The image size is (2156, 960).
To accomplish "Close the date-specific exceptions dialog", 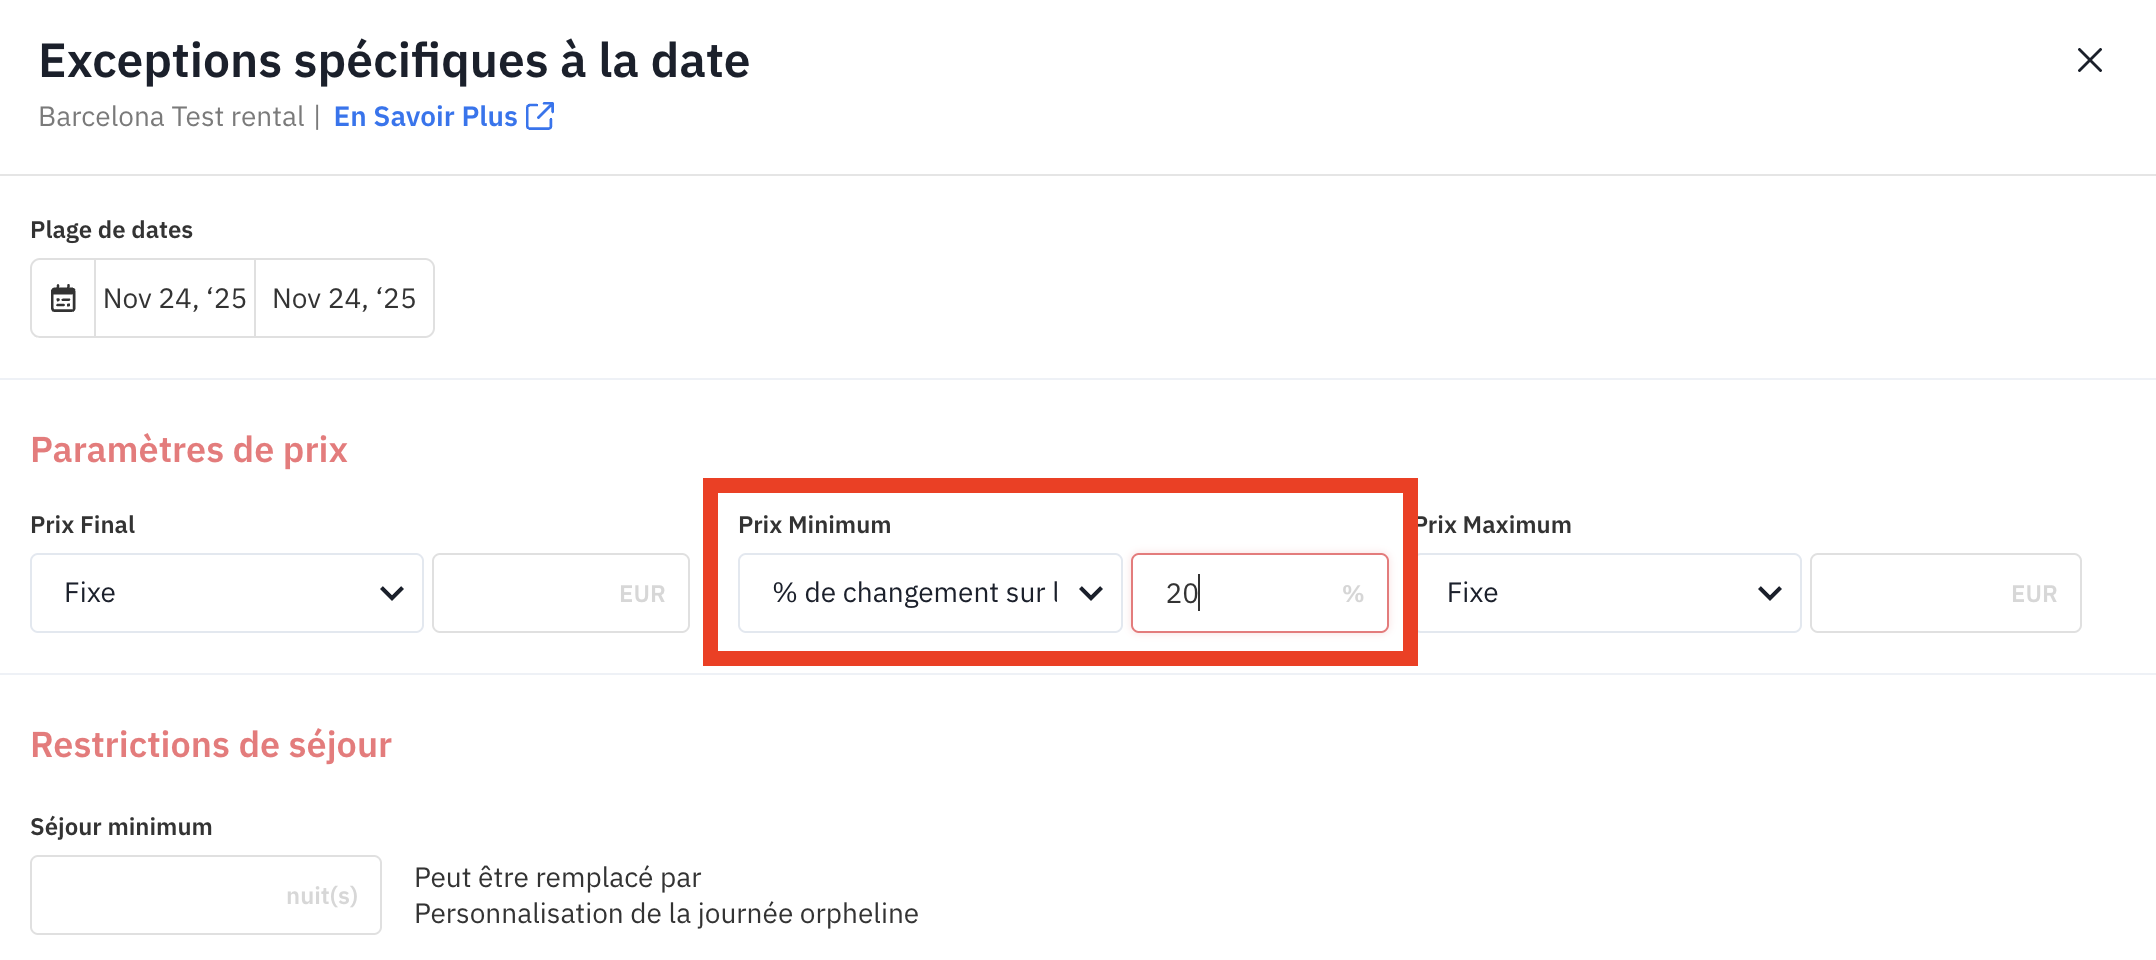I will click(x=2089, y=61).
